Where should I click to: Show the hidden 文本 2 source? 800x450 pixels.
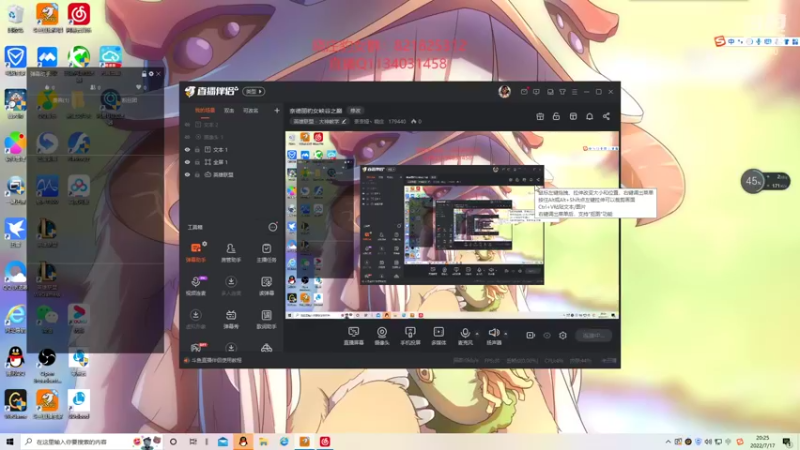(x=187, y=124)
